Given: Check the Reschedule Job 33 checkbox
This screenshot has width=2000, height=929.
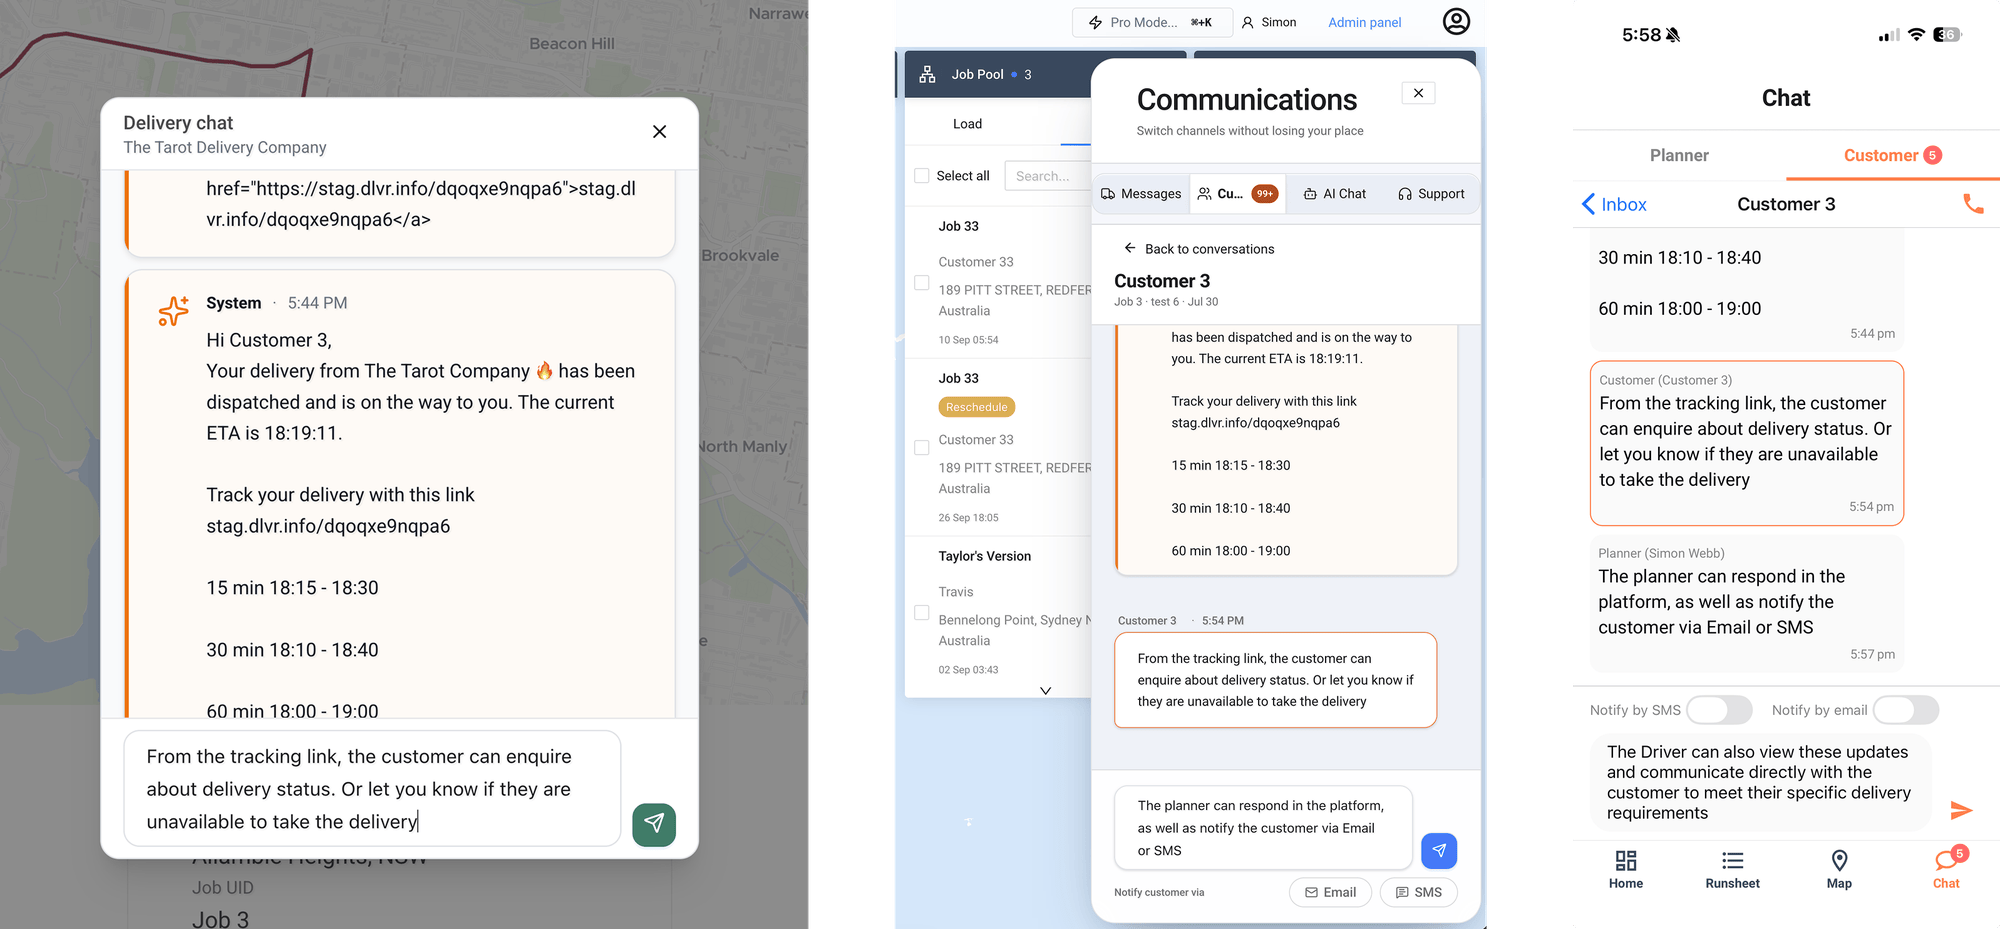Looking at the screenshot, I should 922,448.
